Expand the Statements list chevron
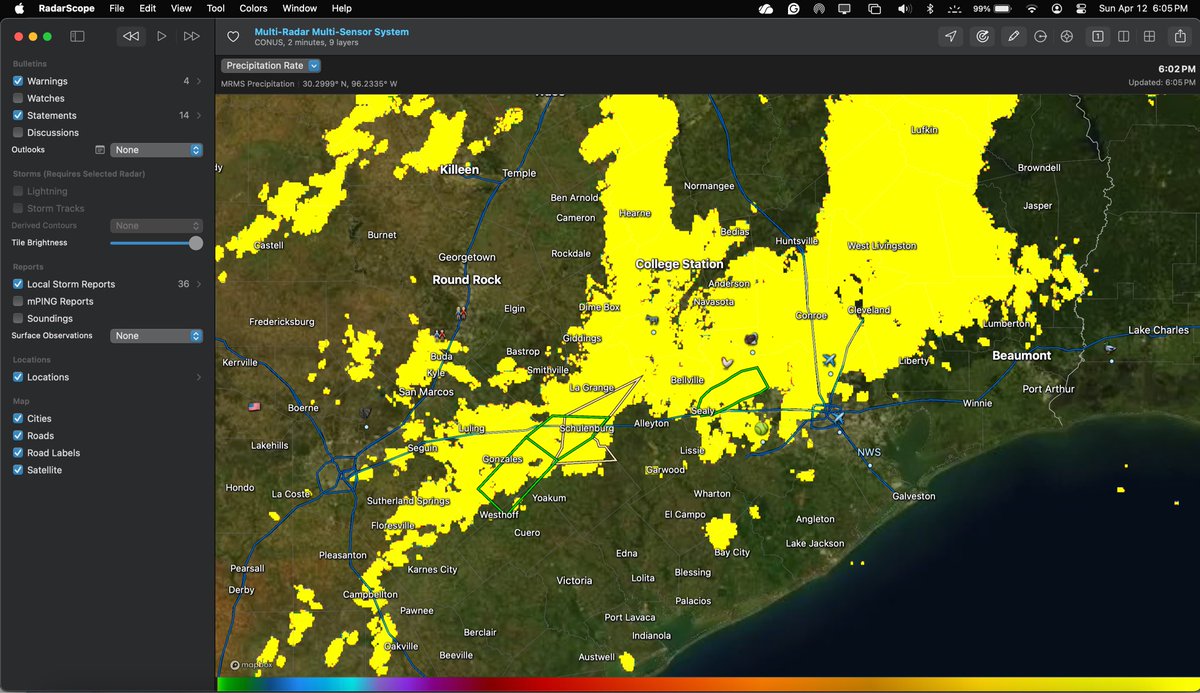The width and height of the screenshot is (1200, 693). [198, 115]
